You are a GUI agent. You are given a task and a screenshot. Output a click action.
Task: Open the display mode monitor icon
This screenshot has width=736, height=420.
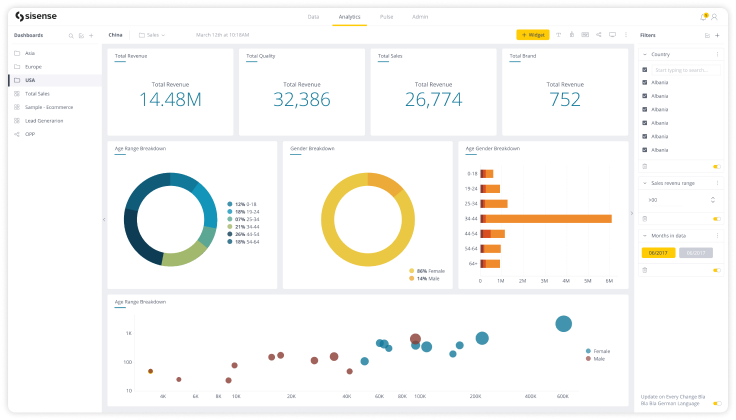click(611, 34)
